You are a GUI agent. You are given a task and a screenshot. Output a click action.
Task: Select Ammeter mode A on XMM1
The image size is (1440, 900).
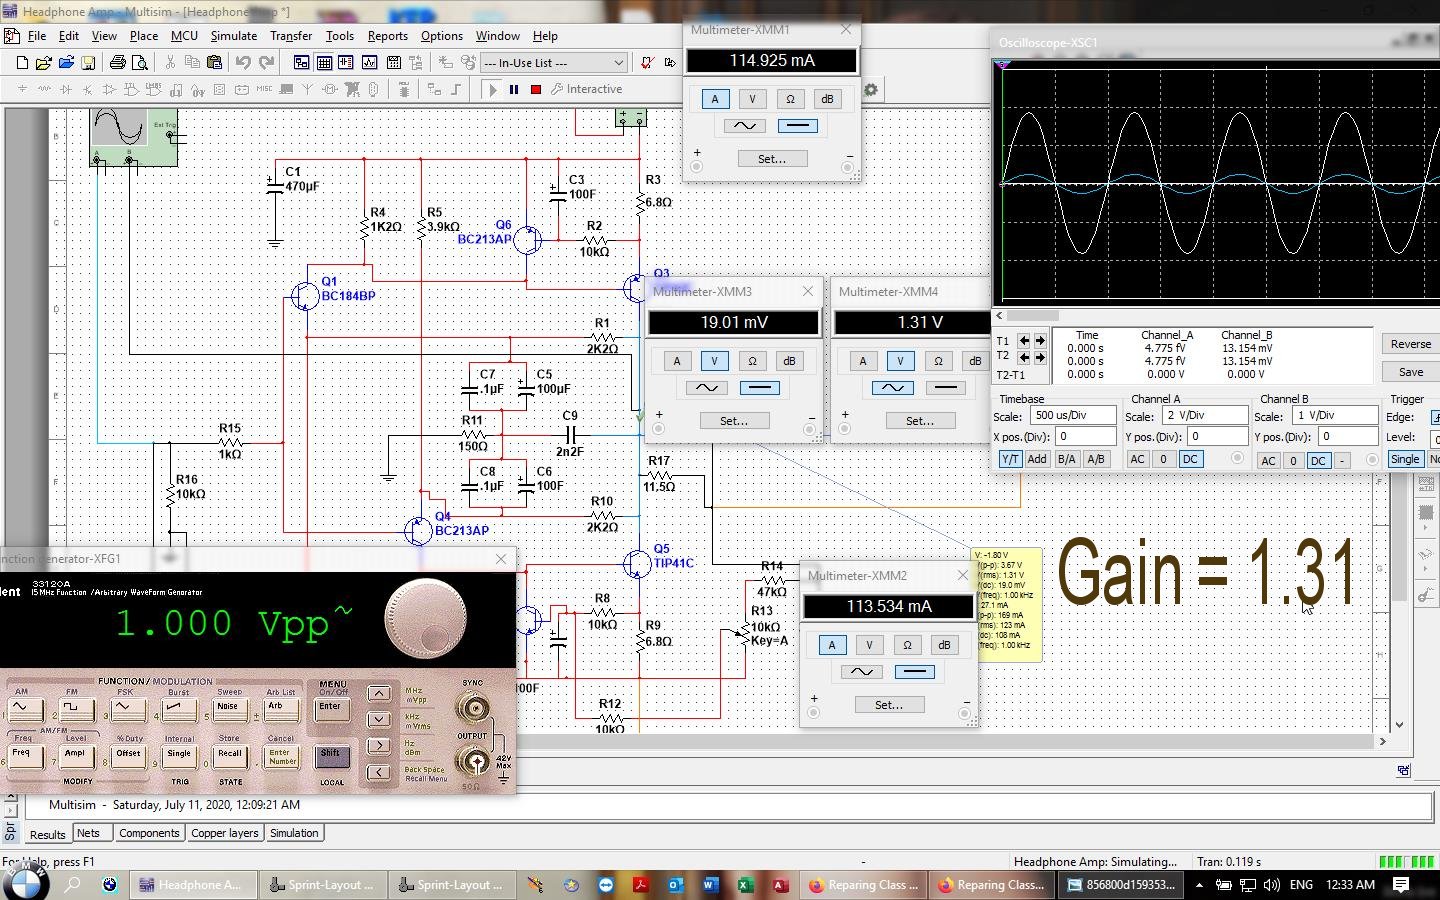point(714,99)
